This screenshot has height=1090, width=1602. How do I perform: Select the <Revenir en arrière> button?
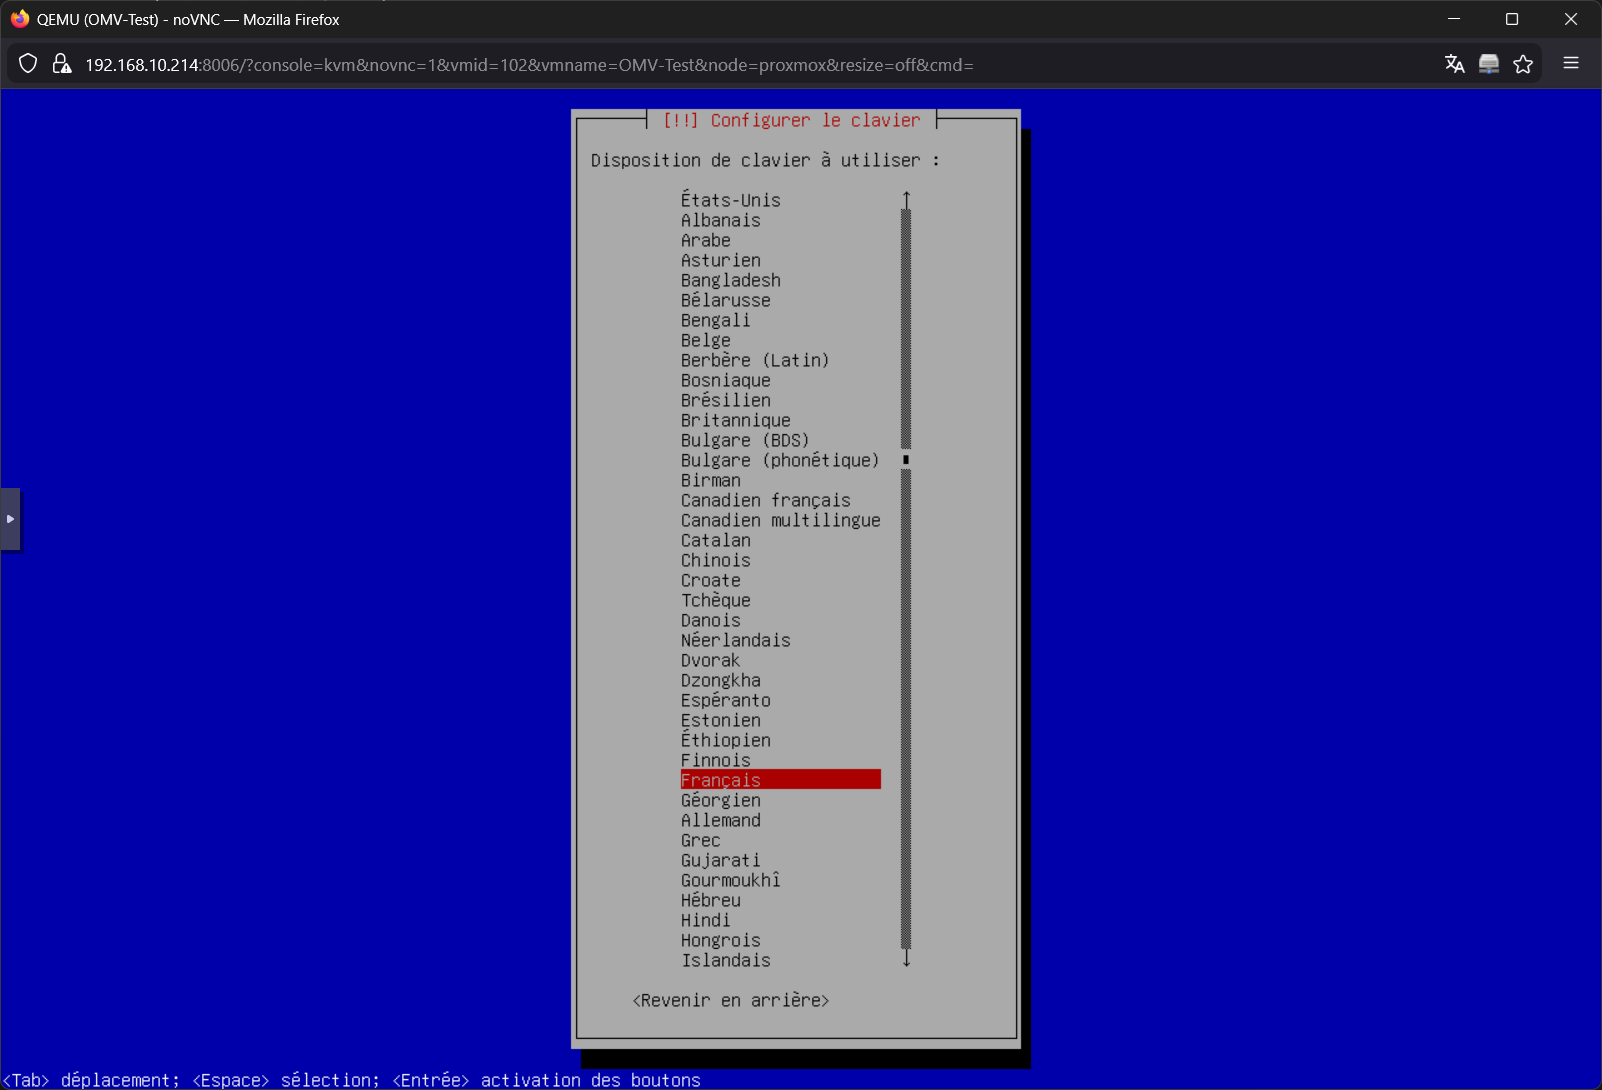coord(731,1000)
